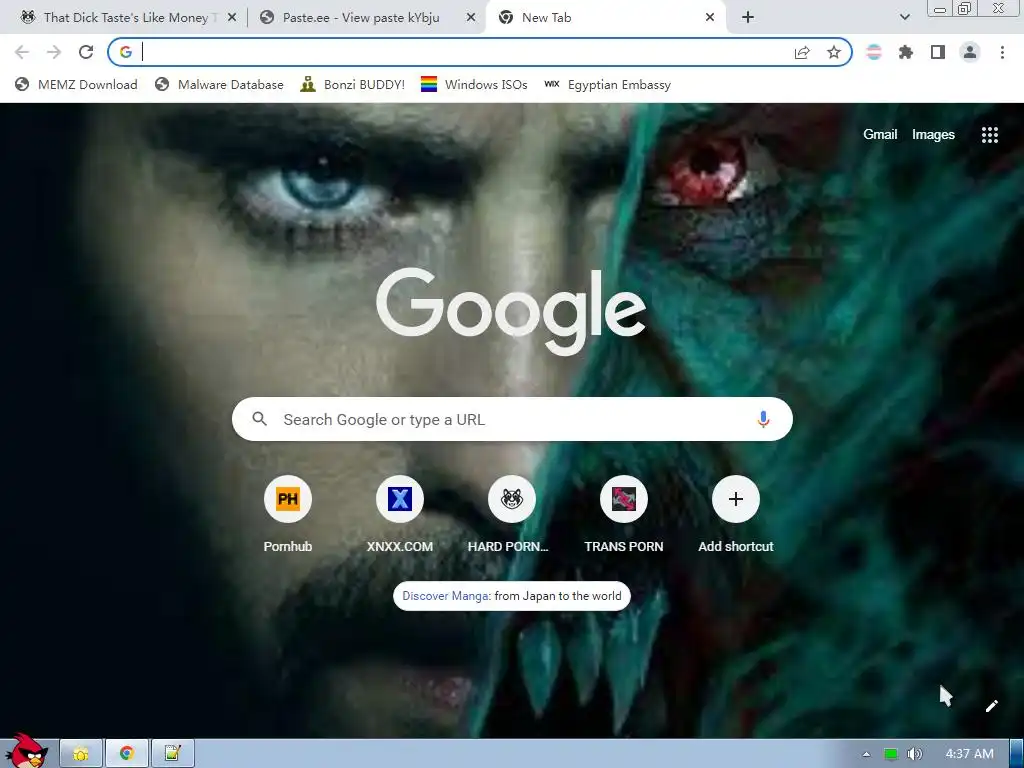Open the Start menu bird icon

[x=26, y=751]
